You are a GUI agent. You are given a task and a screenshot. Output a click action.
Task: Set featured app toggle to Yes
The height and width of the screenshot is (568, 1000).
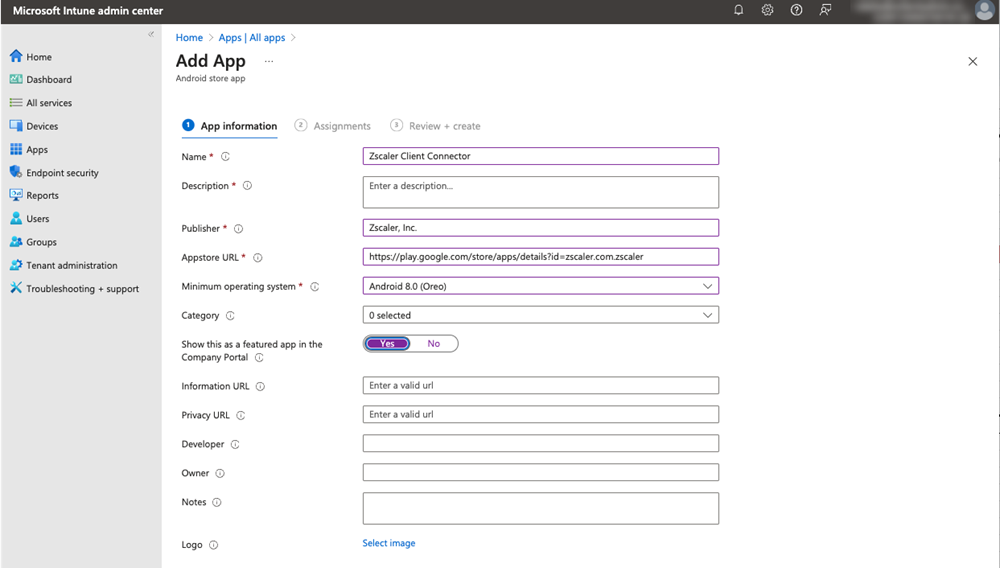pos(388,344)
